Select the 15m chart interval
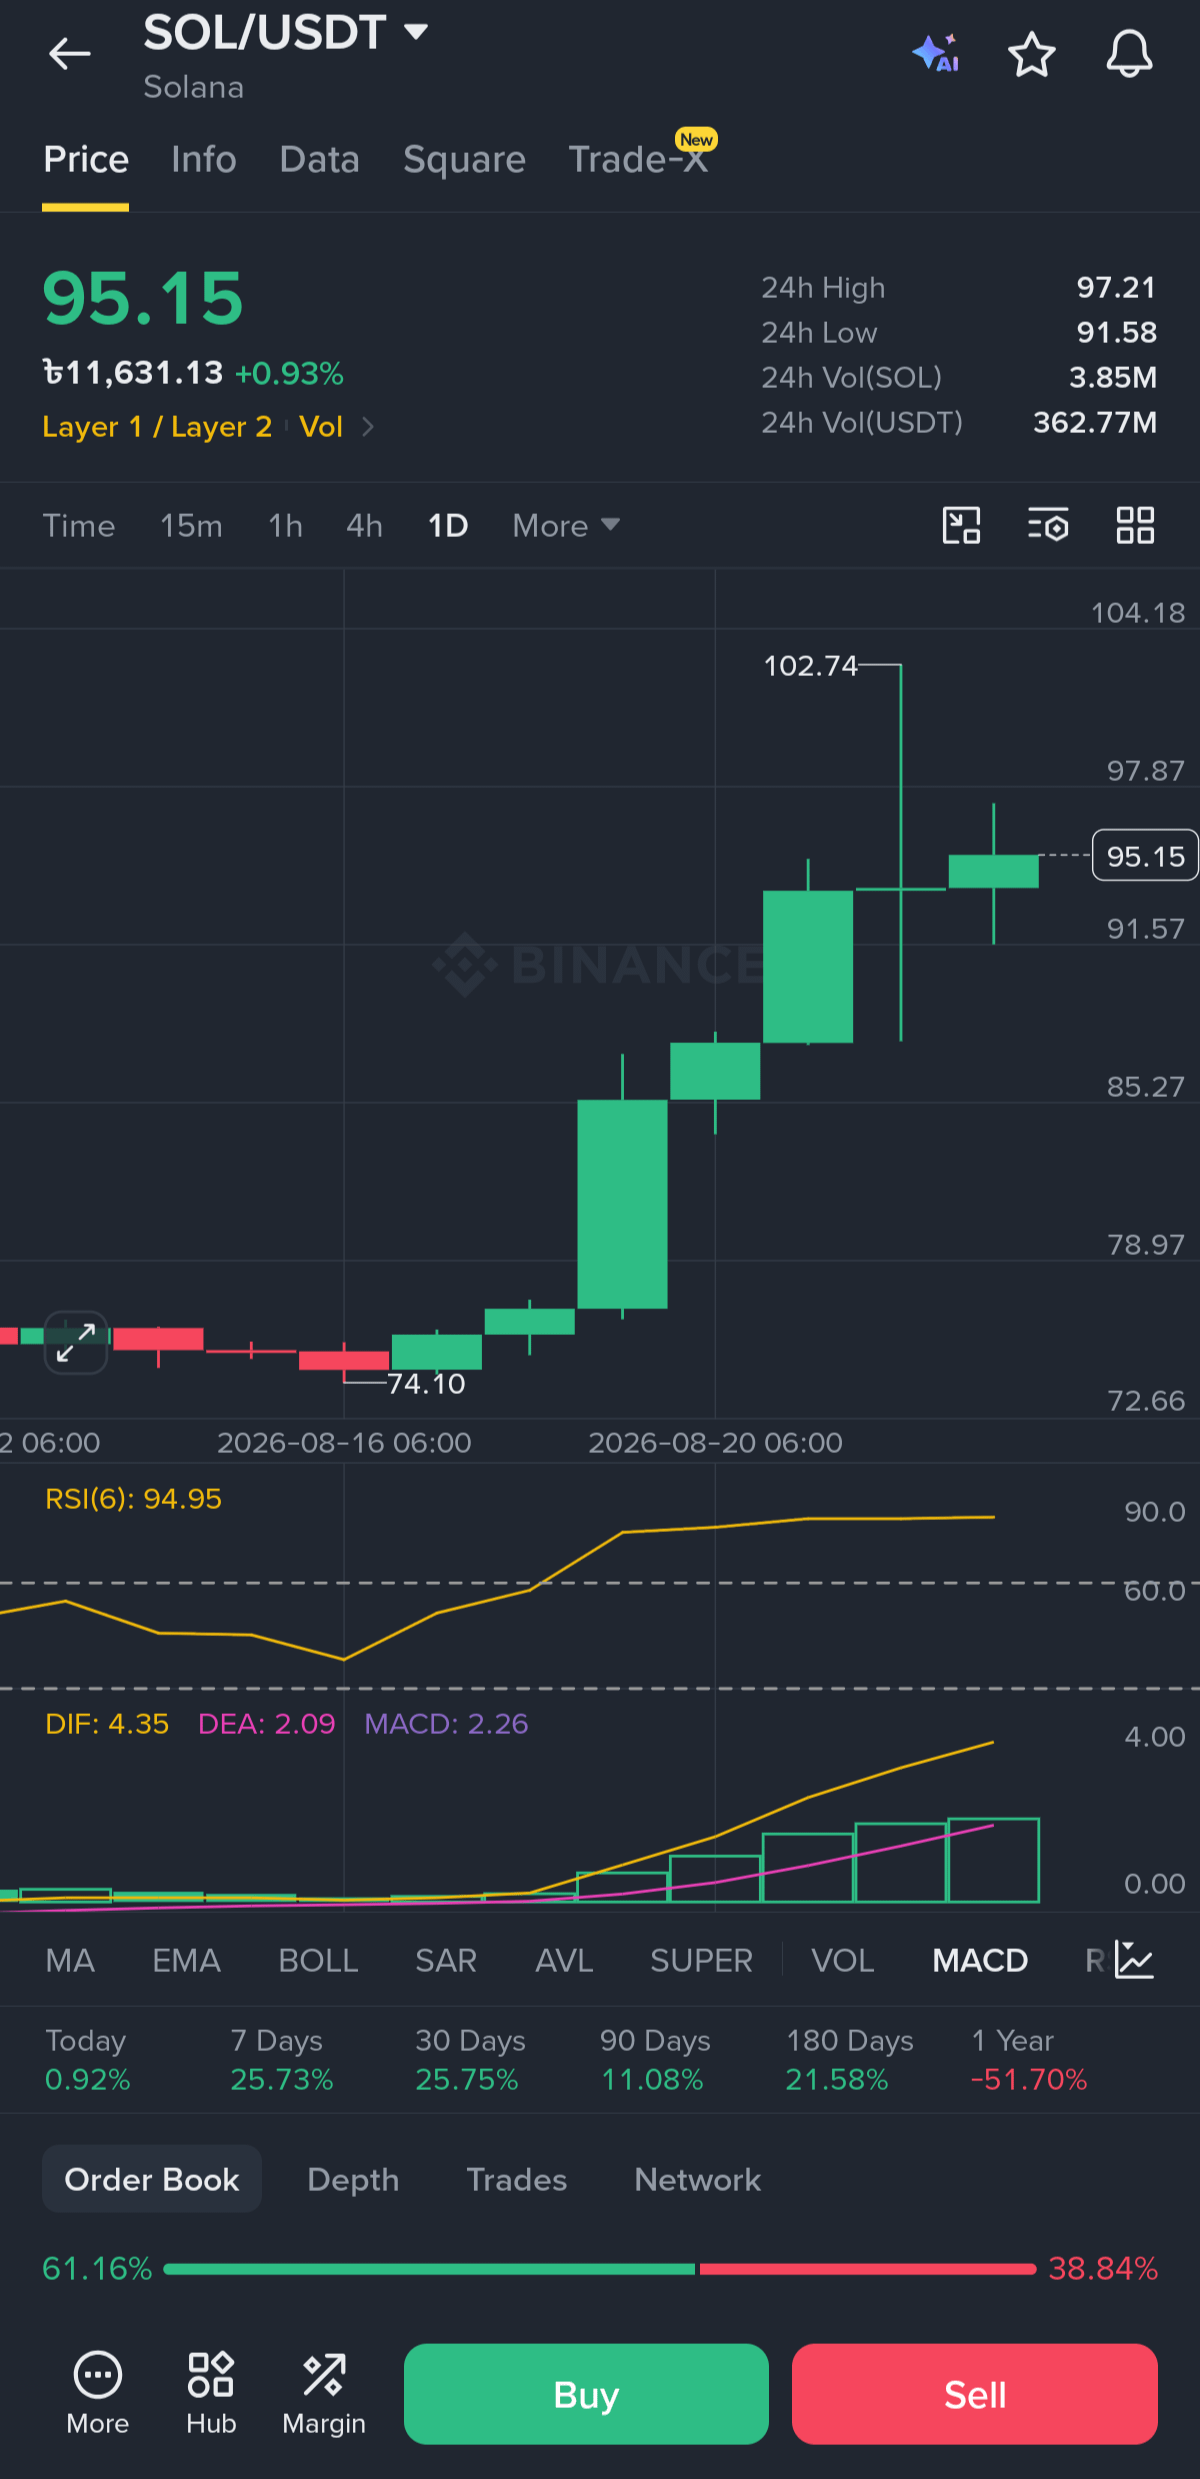1200x2479 pixels. coord(191,526)
